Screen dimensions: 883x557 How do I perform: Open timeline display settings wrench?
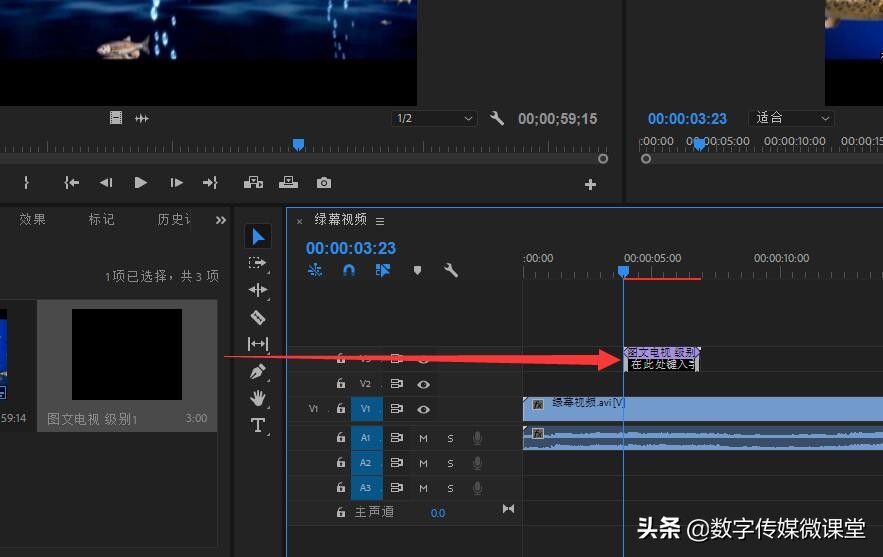coord(451,270)
